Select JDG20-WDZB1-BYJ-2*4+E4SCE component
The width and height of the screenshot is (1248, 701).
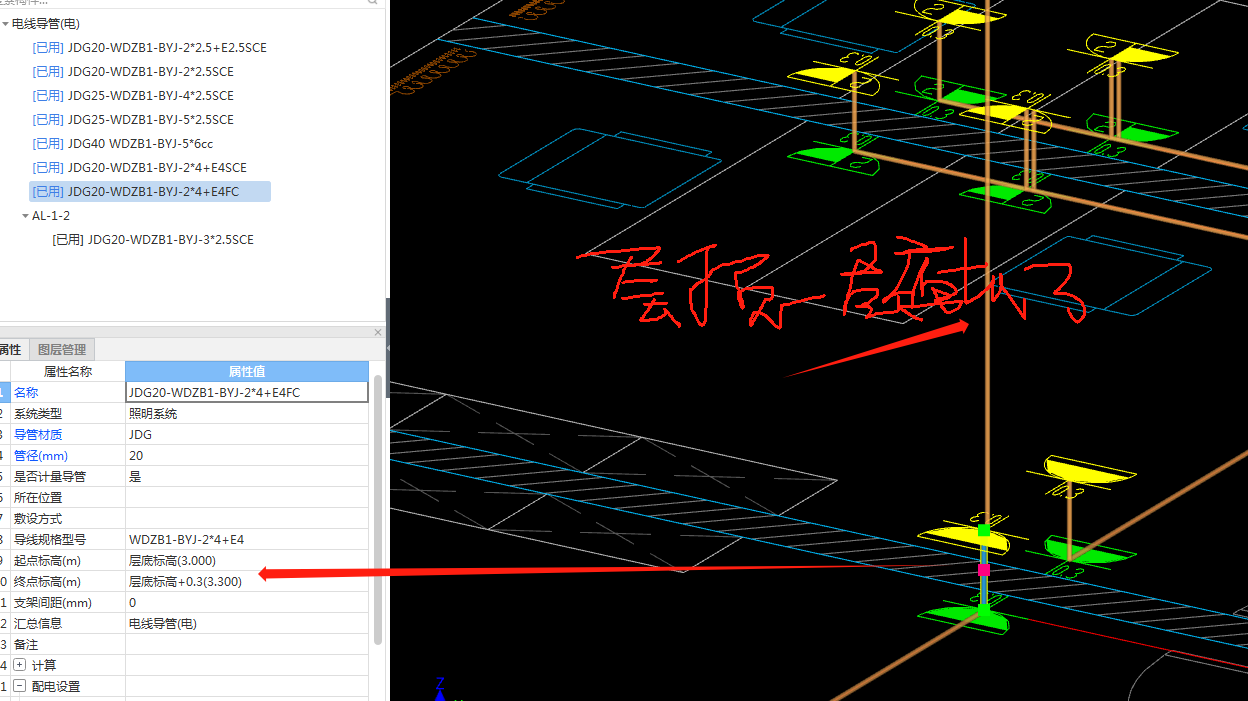click(139, 167)
